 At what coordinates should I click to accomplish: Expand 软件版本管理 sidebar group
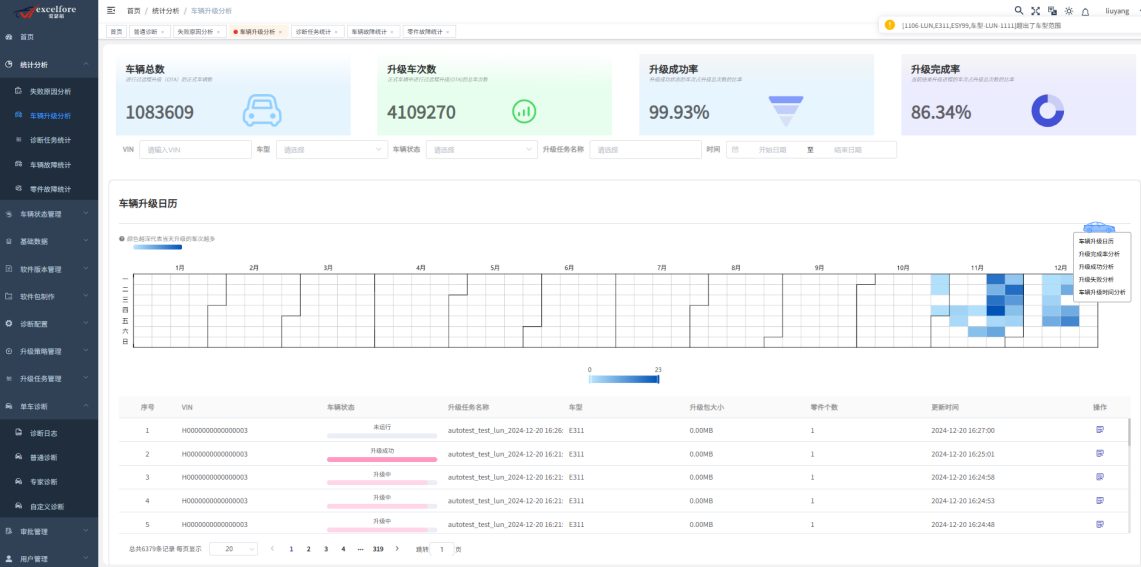(x=49, y=269)
